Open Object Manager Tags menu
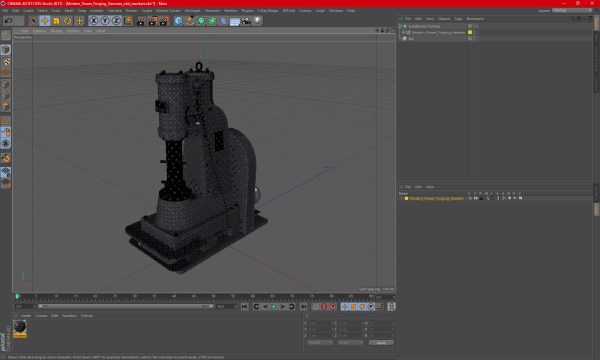The image size is (600, 360). (458, 19)
